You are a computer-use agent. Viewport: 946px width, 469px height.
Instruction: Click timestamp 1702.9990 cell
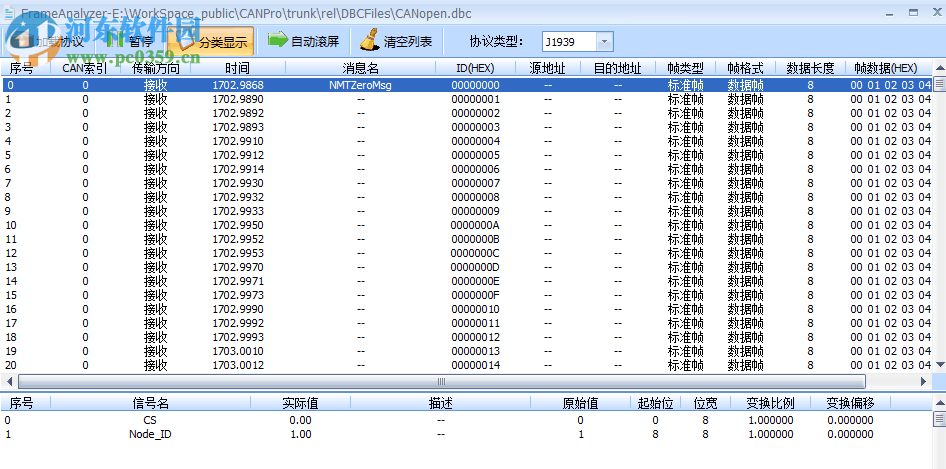click(238, 309)
